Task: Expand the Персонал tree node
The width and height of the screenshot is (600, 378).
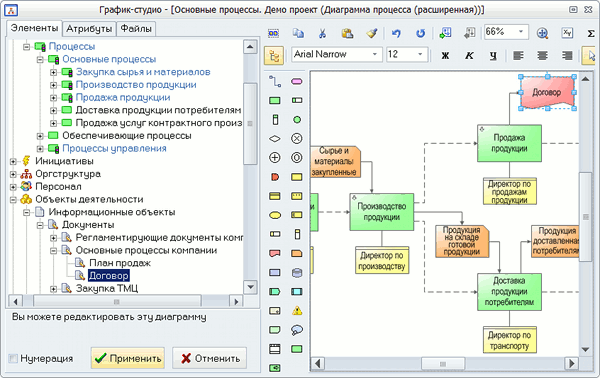Action: coord(13,187)
